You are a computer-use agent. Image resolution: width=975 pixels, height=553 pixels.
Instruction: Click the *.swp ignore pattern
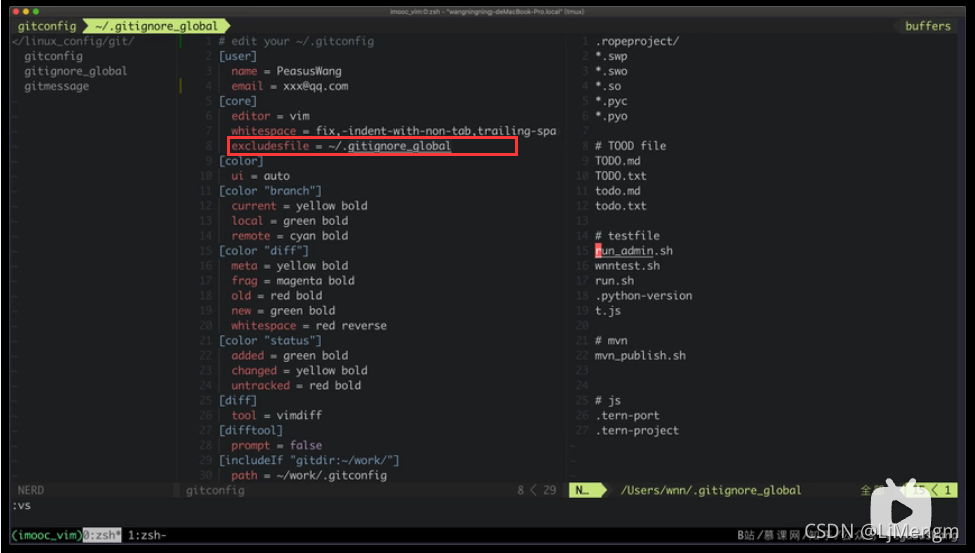pos(611,56)
